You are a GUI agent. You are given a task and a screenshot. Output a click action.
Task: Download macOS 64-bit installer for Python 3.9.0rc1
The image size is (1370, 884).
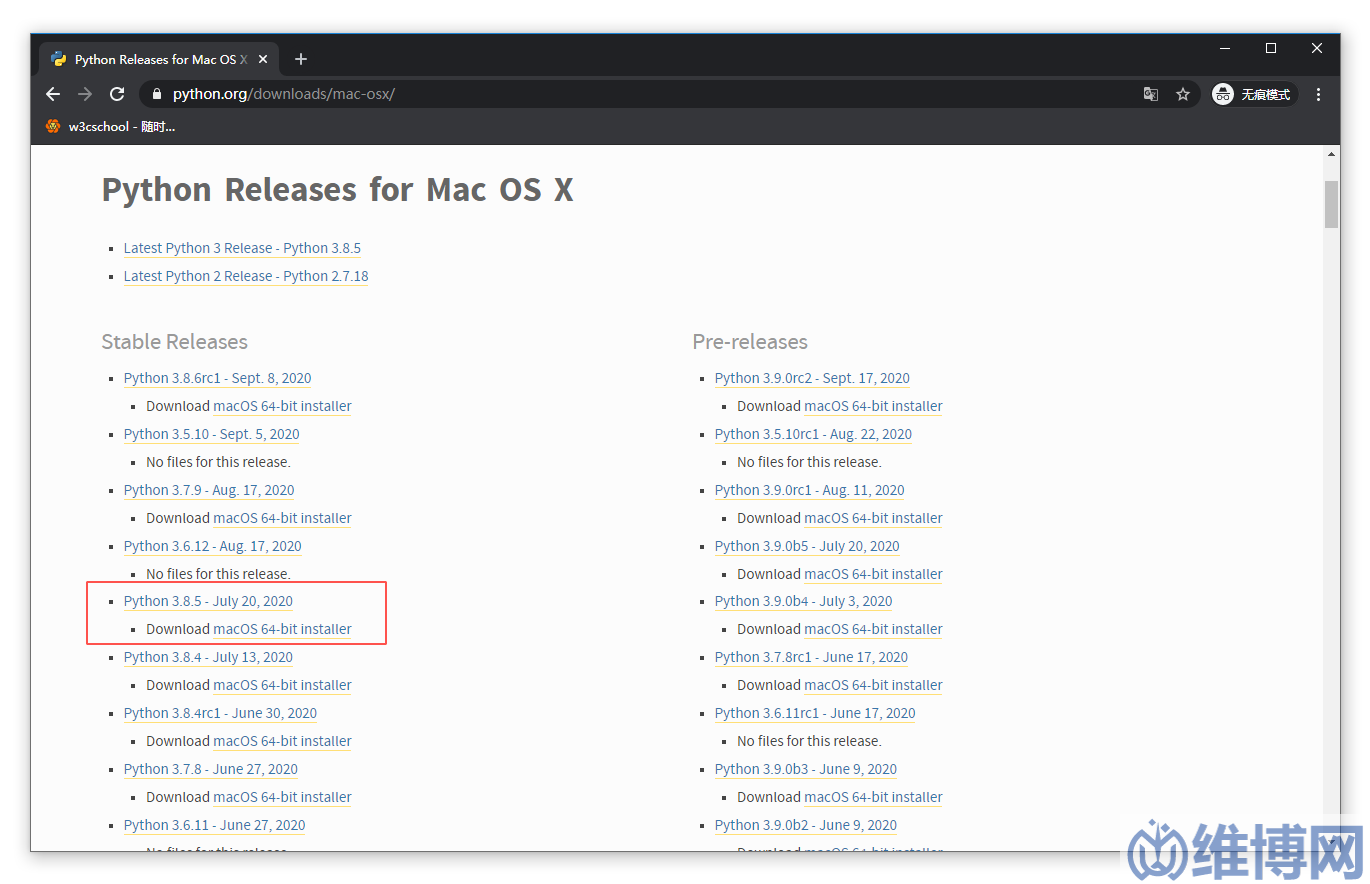[x=874, y=518]
